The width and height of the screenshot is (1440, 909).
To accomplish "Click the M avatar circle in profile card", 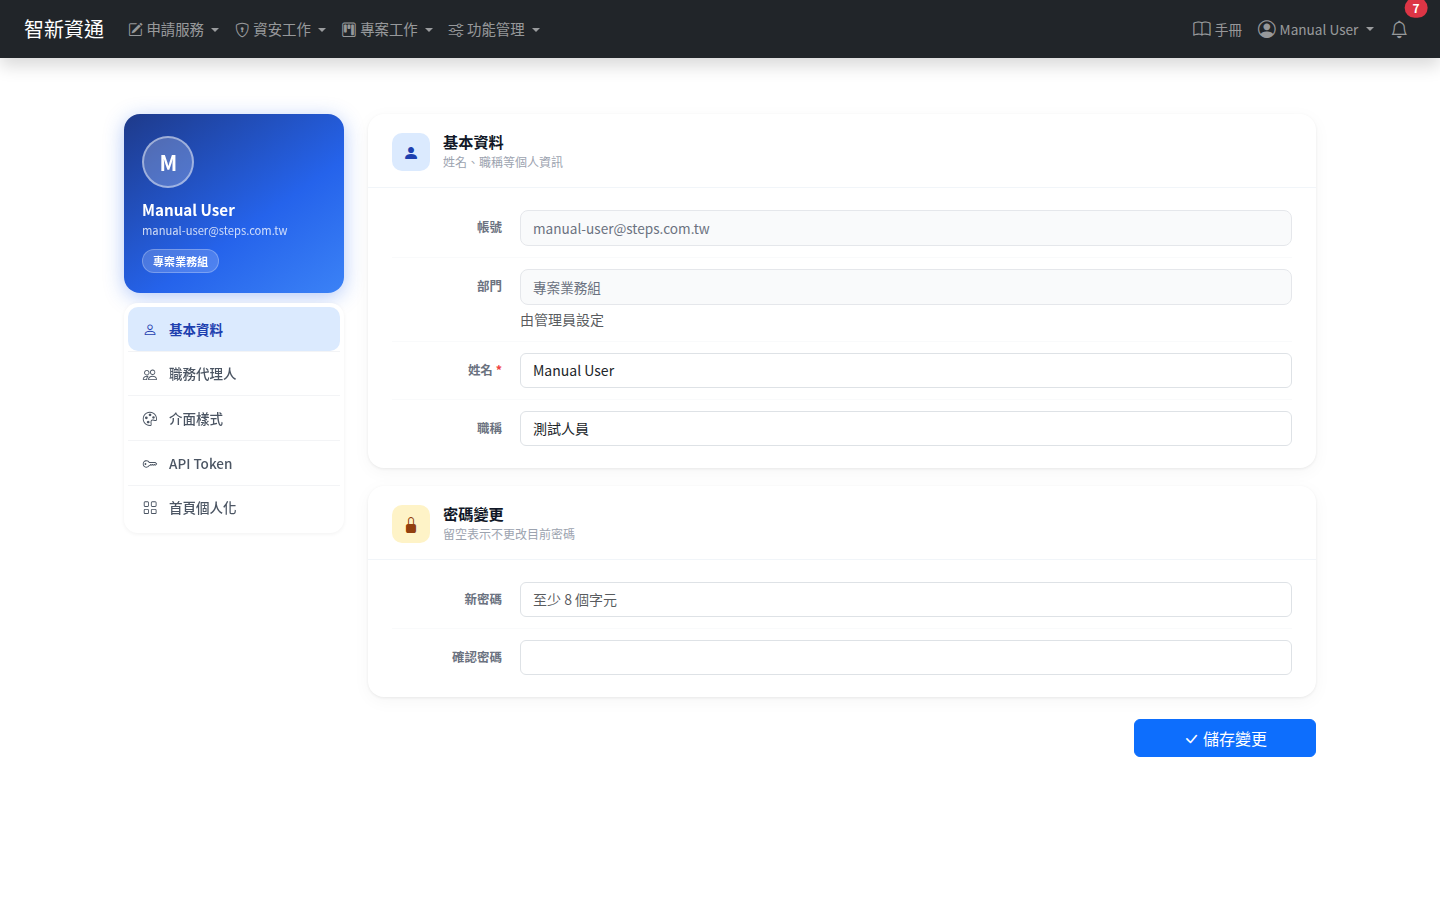I will pyautogui.click(x=168, y=162).
